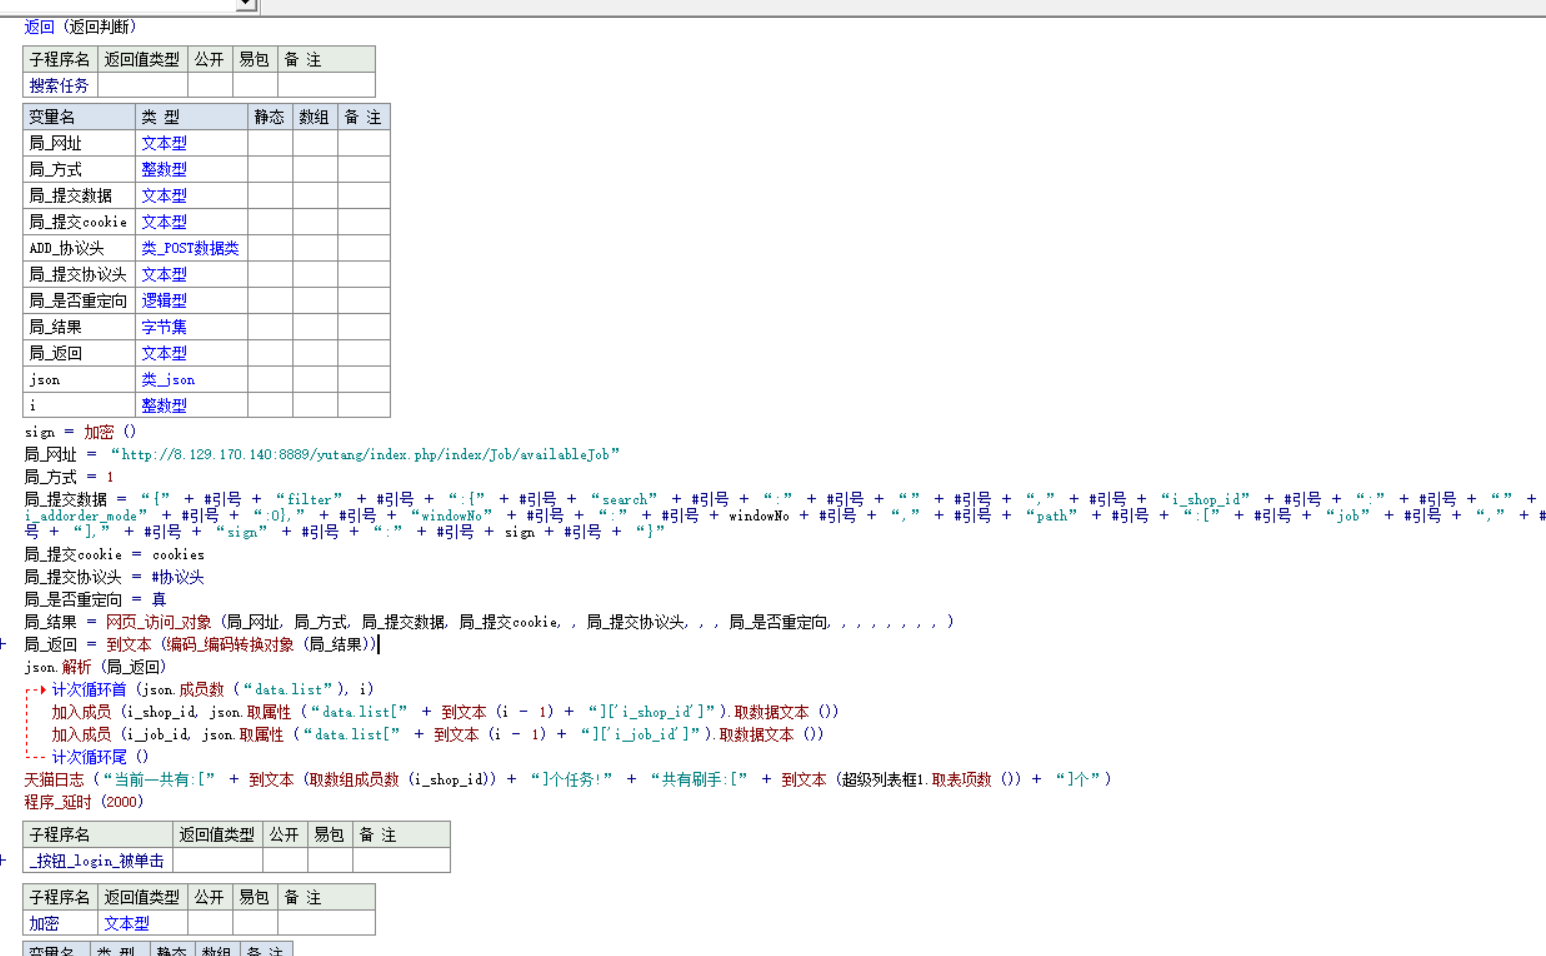Screen dimensions: 1546x956
Task: Select the _按钮_login_被单击 subroutine name
Action: pos(98,861)
